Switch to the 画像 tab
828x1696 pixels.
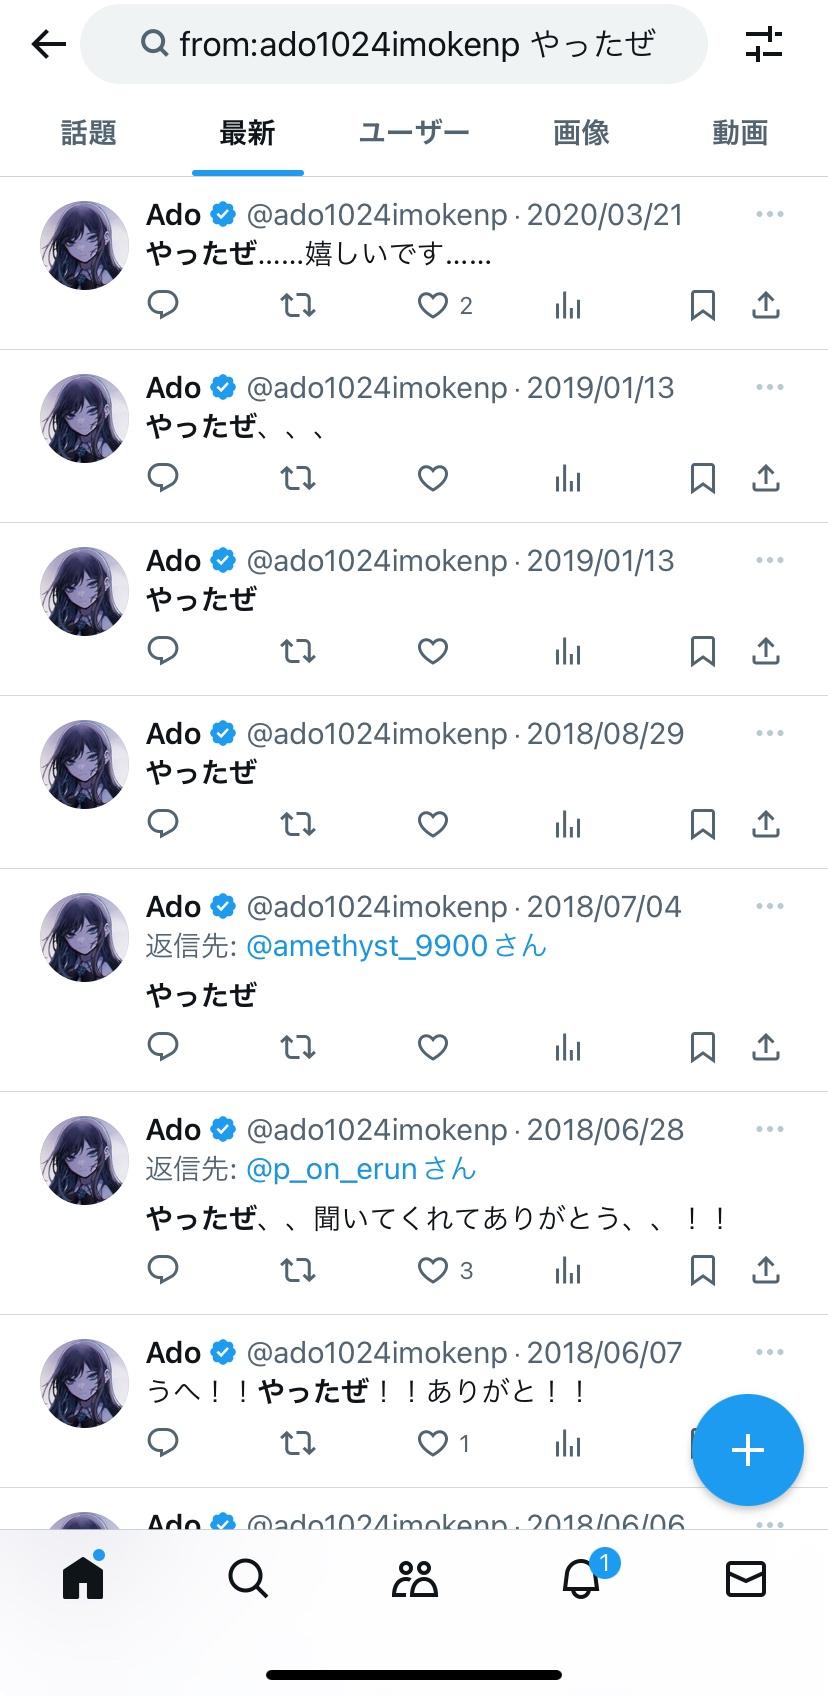tap(581, 132)
